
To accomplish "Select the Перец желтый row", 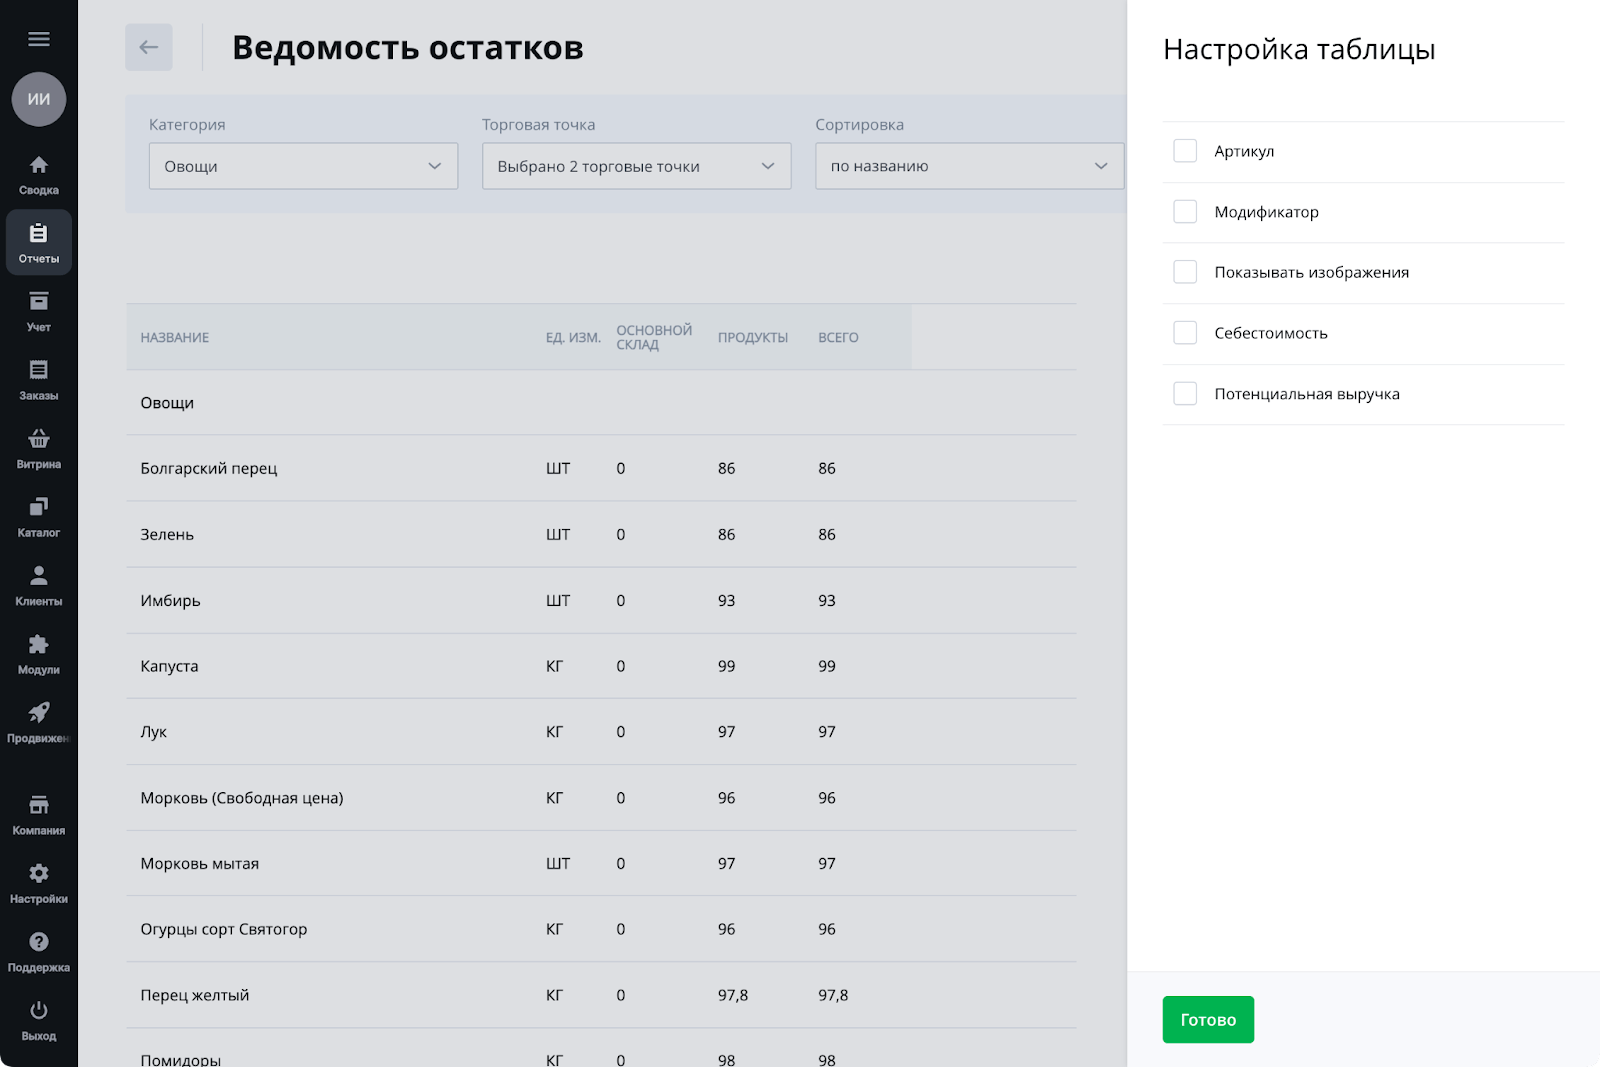I will coord(601,995).
